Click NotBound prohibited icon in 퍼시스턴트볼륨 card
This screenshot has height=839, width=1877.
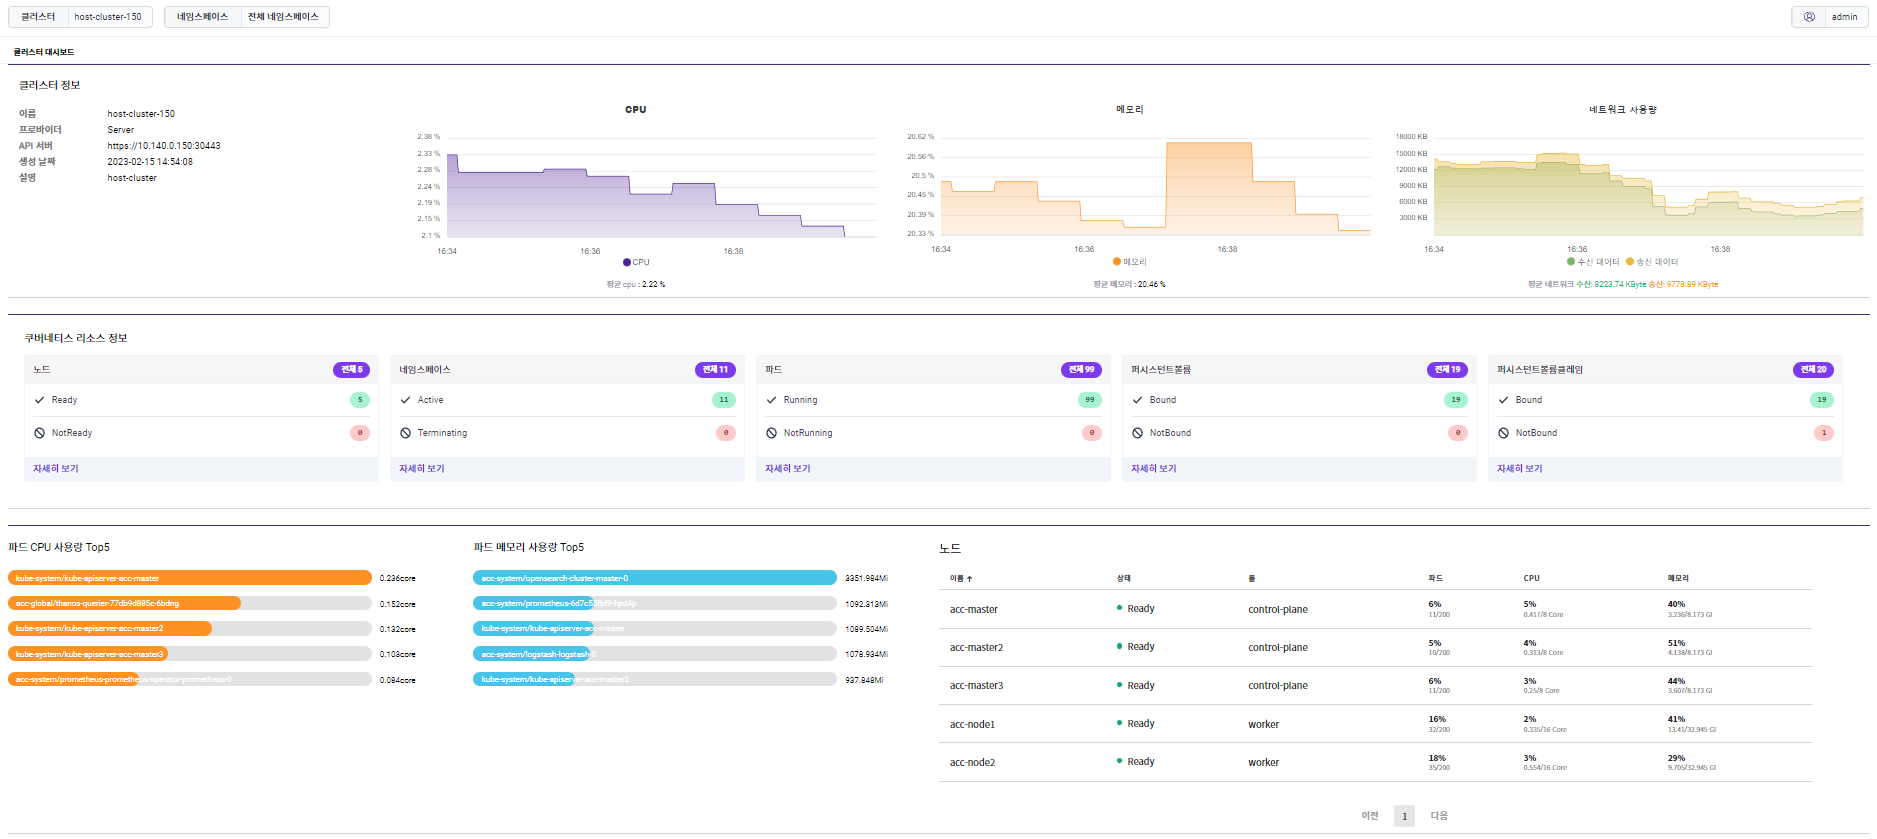point(1138,433)
